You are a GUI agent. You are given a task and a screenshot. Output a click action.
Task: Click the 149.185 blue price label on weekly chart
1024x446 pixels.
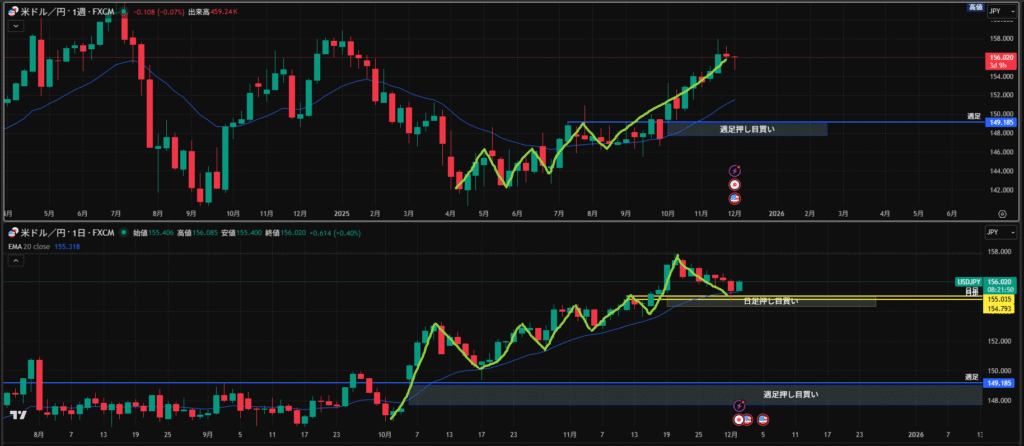pyautogui.click(x=1002, y=123)
